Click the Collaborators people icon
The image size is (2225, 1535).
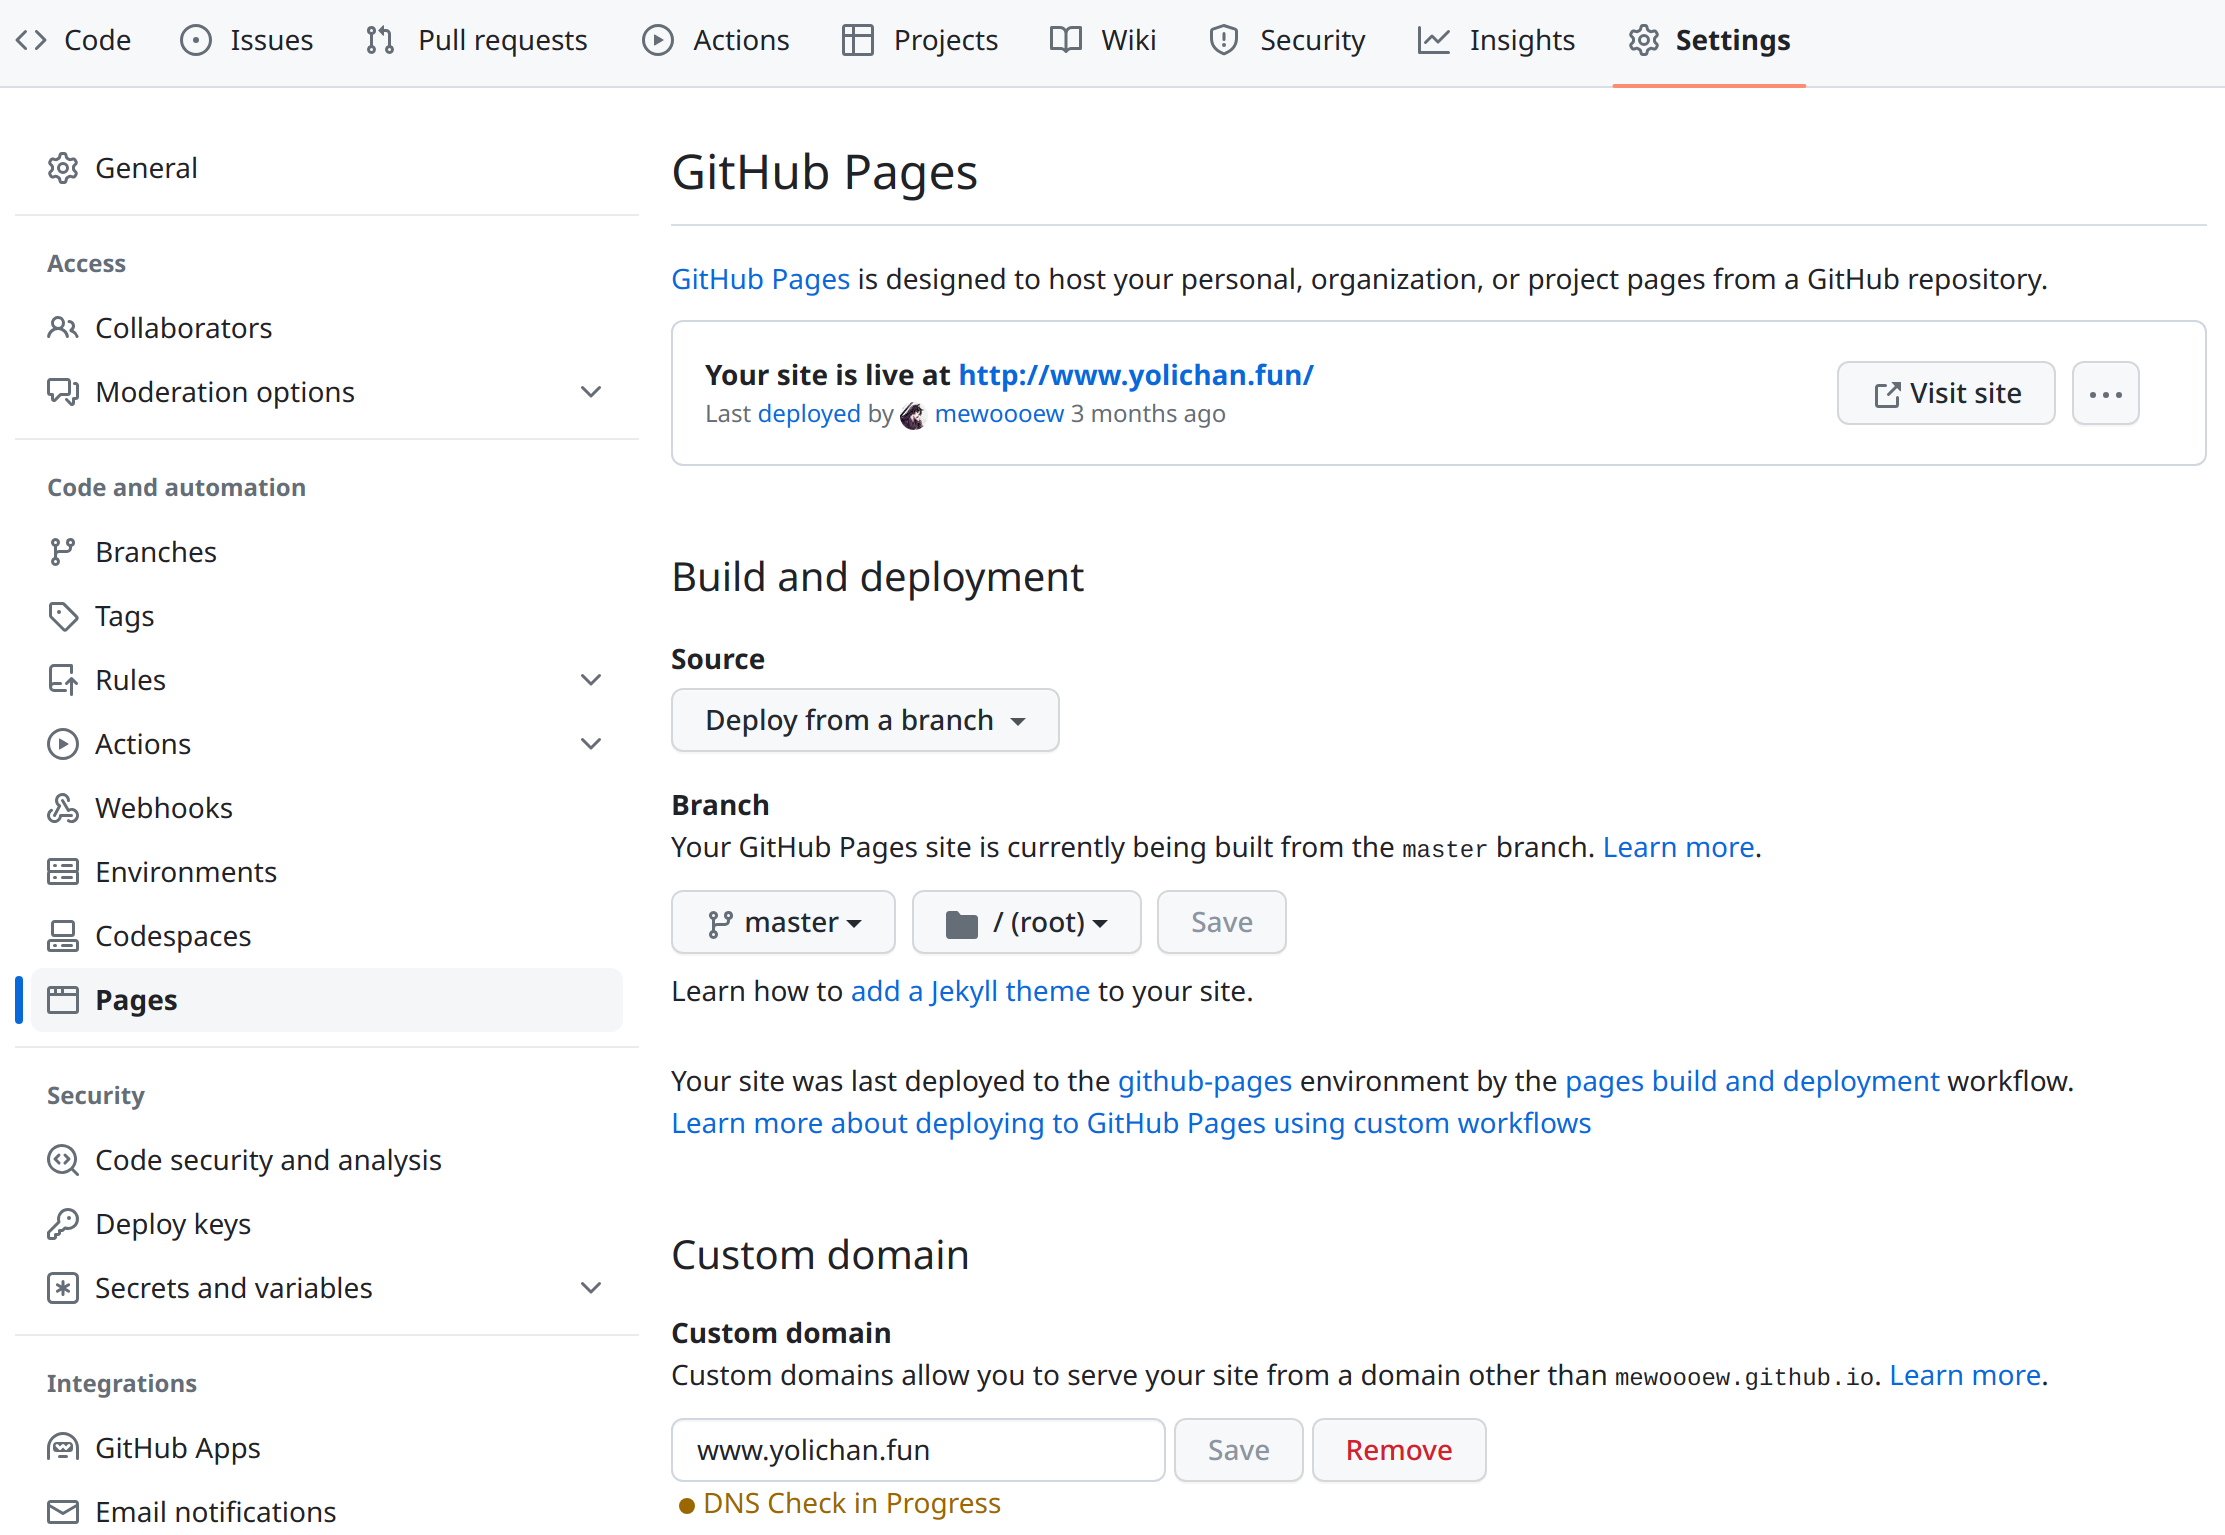pos(62,328)
